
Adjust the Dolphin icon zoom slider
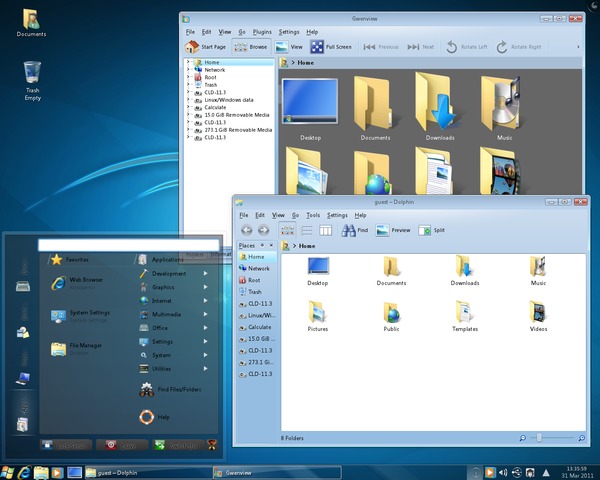[540, 438]
